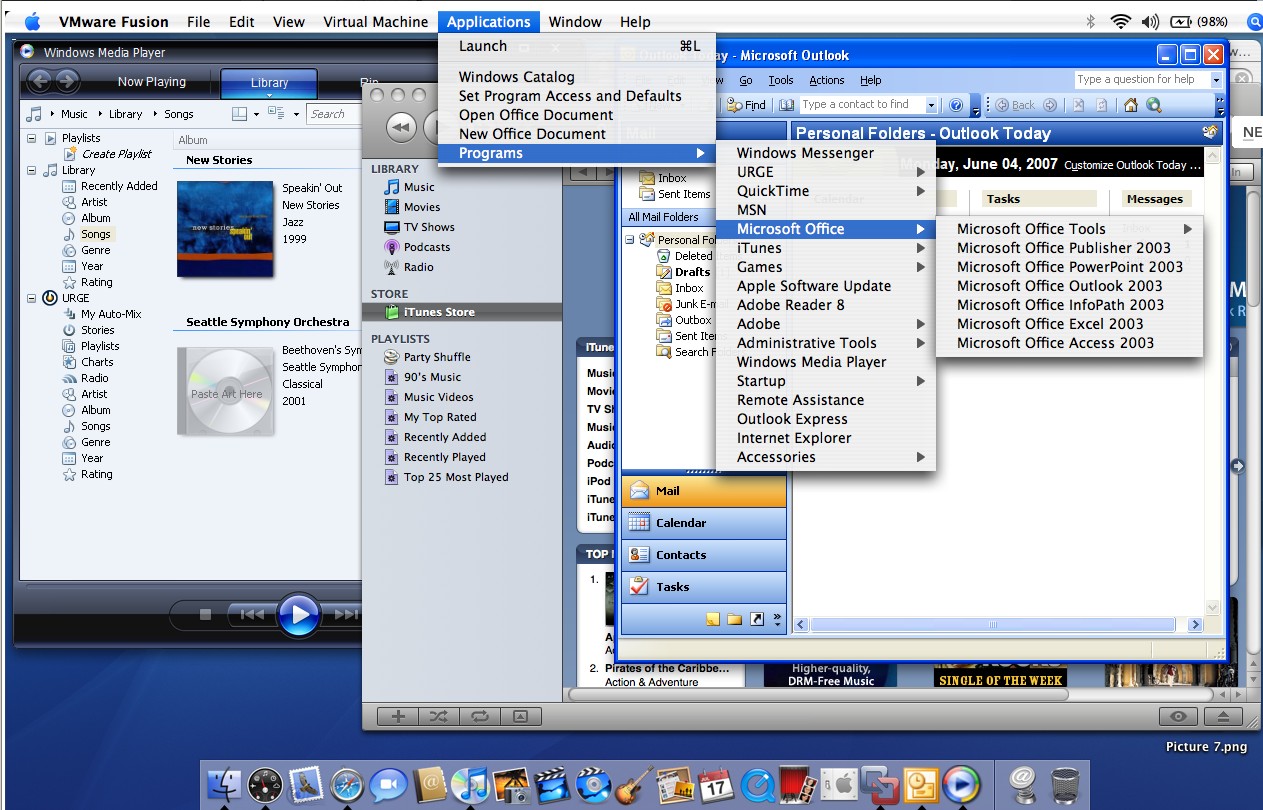Open iChat from the Dock

388,784
